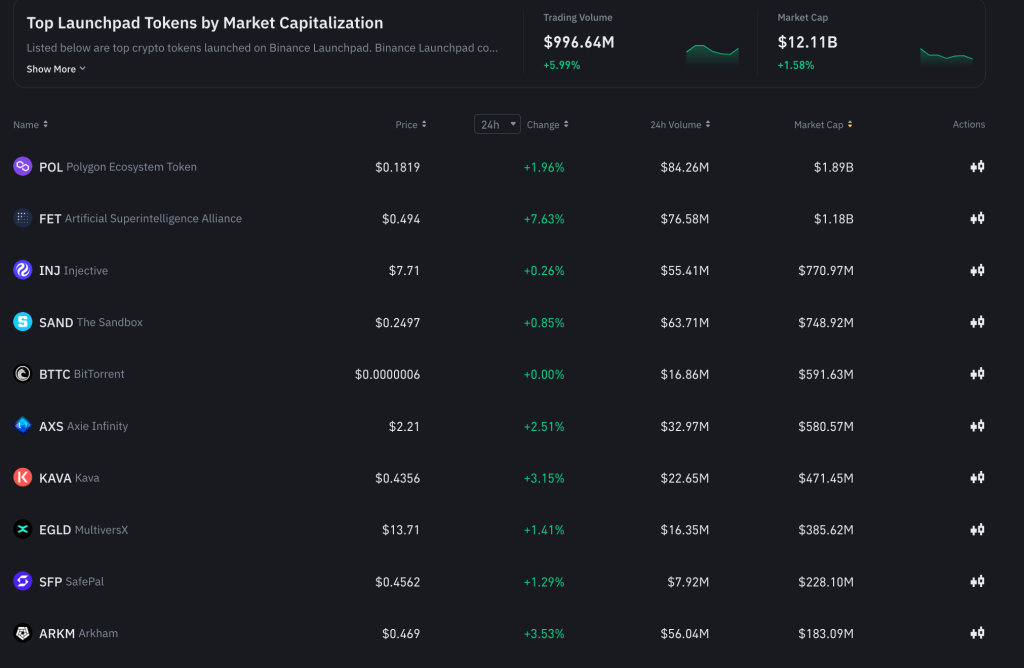This screenshot has height=668, width=1024.
Task: Sort tokens by Price column
Action: coord(410,125)
